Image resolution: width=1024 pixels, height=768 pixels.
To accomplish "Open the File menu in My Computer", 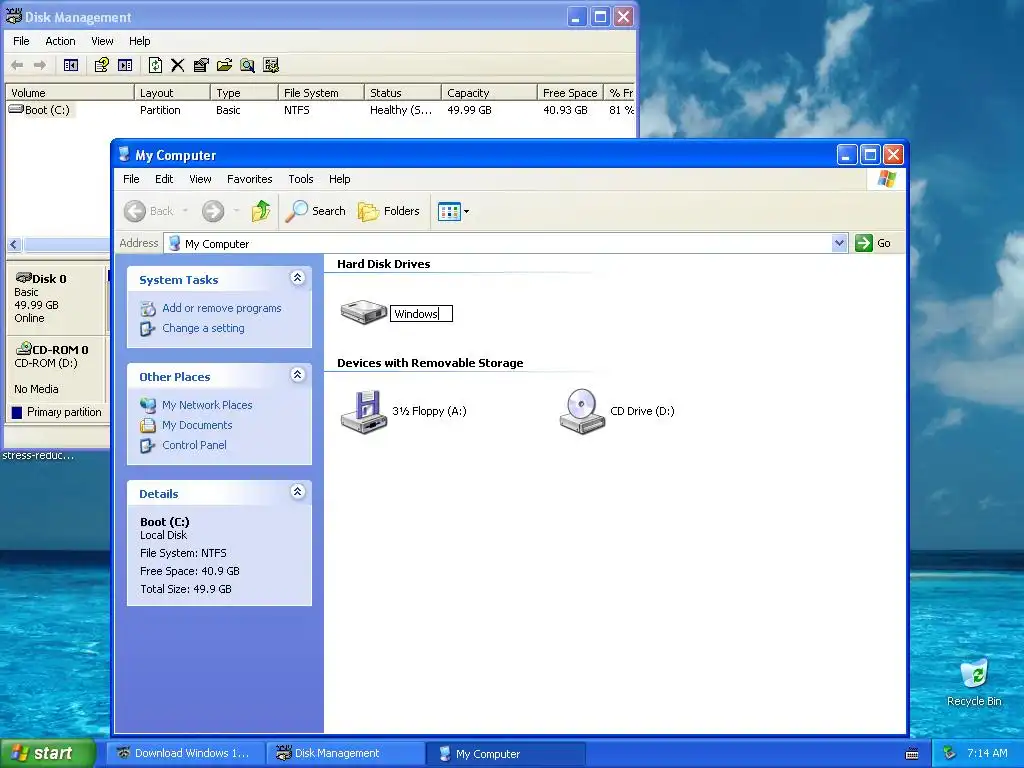I will (131, 179).
